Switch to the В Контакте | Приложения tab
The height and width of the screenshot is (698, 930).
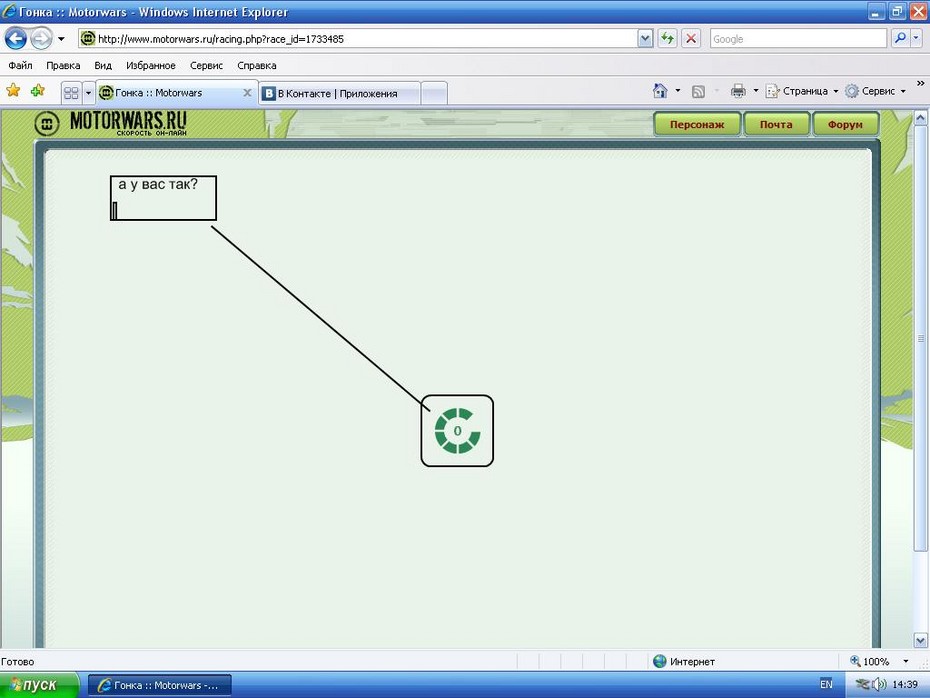click(337, 93)
